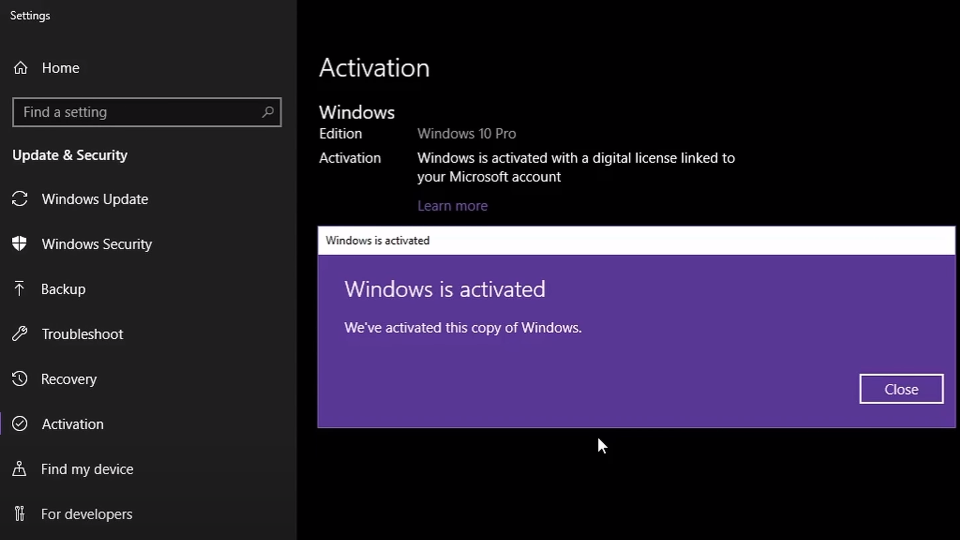960x540 pixels.
Task: Click the Windows 10 Pro edition text
Action: (x=467, y=133)
